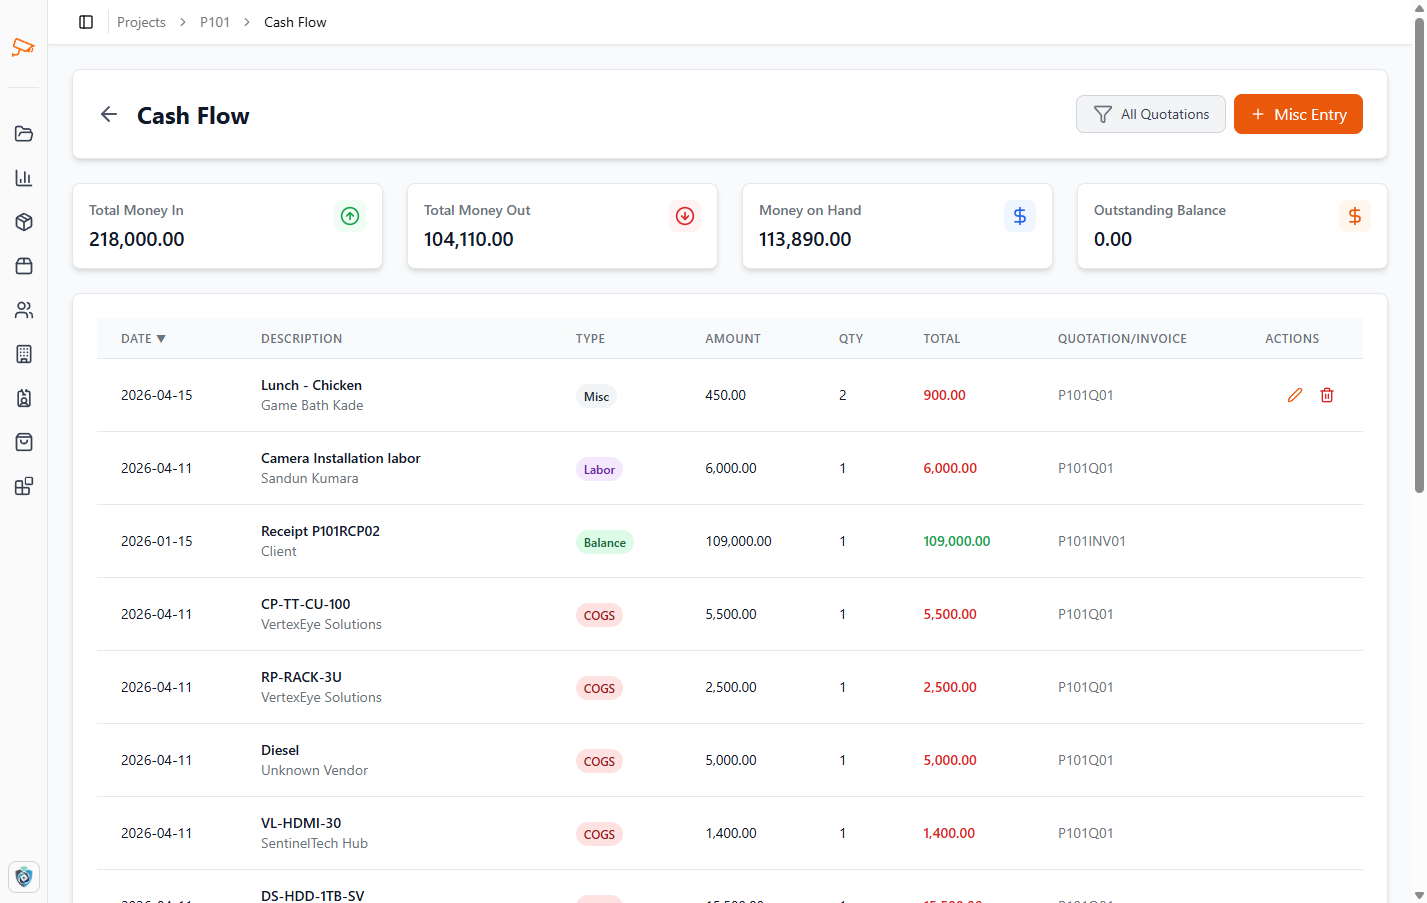Click the vertical scrollbar thumb
1427x903 pixels.
1419,256
